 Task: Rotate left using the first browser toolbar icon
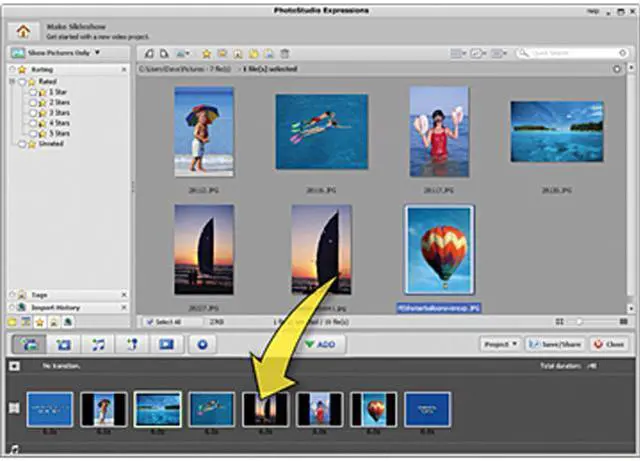tap(150, 53)
